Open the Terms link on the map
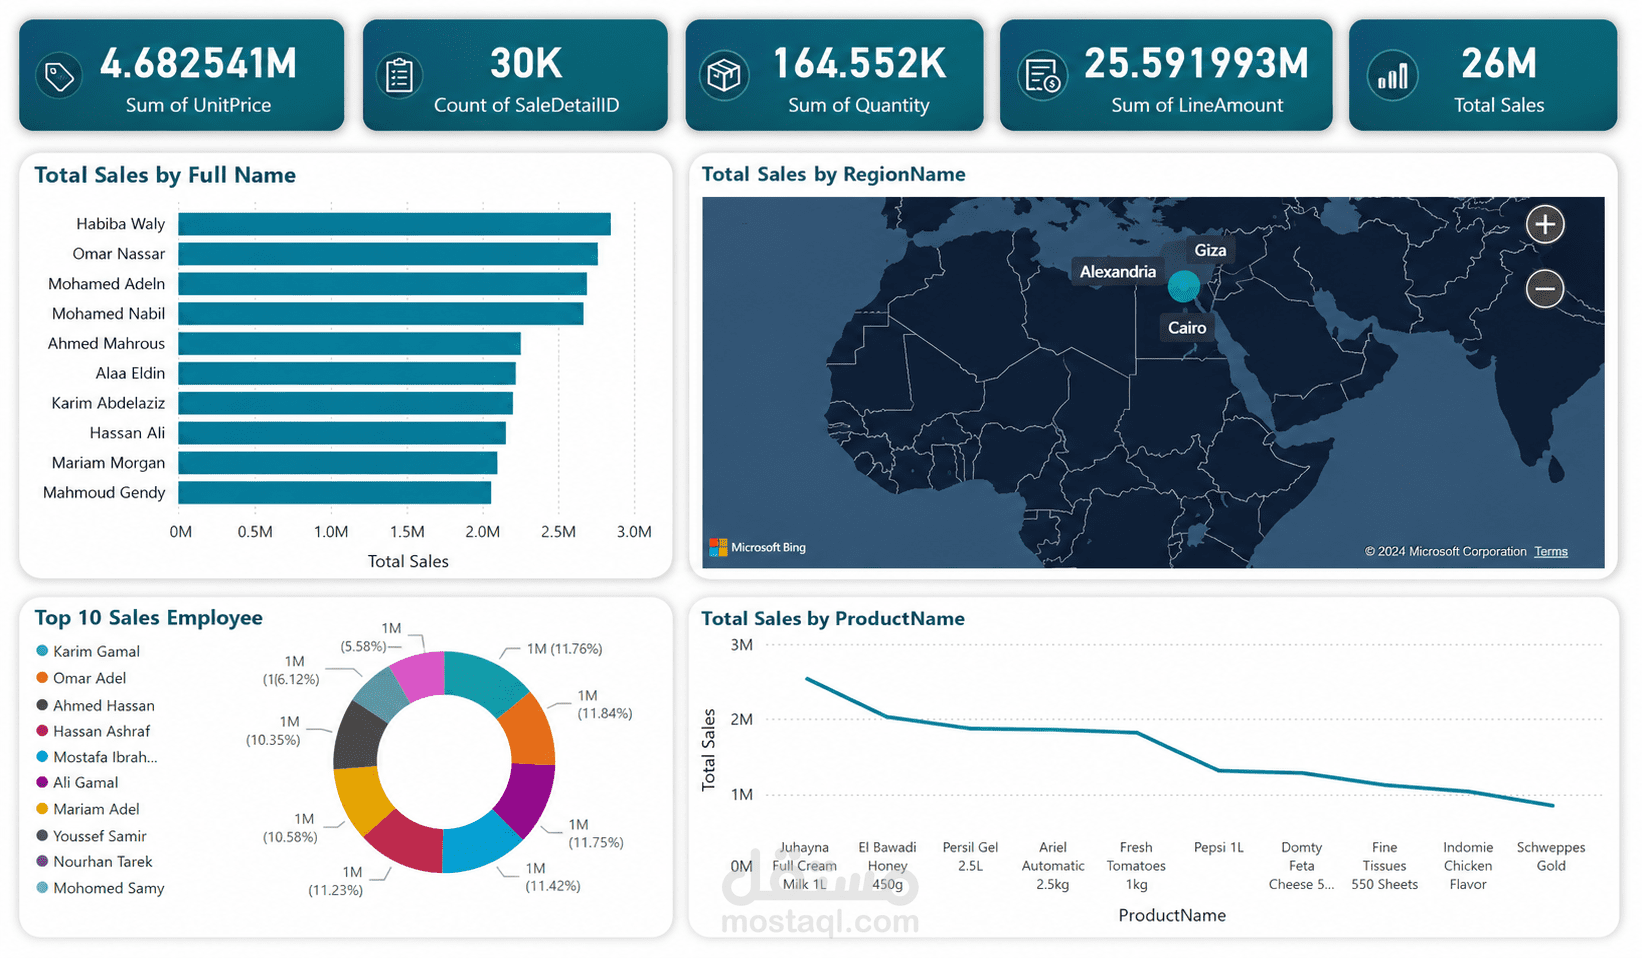The width and height of the screenshot is (1642, 958). click(1551, 551)
